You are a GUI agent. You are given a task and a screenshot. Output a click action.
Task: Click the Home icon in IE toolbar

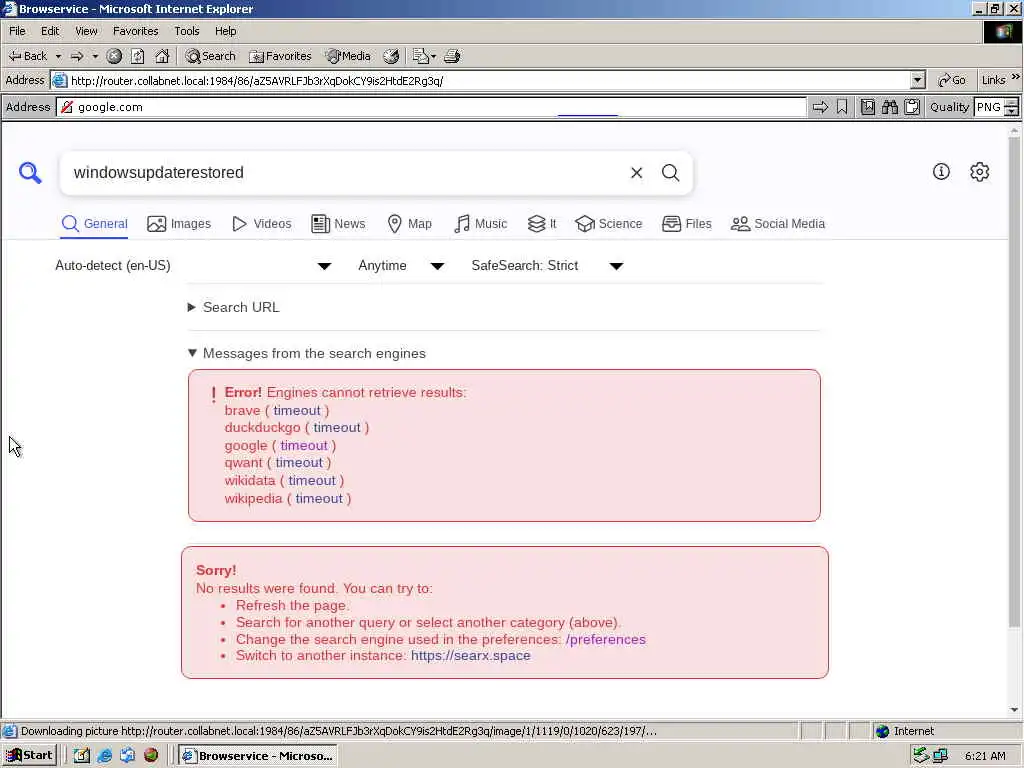162,56
